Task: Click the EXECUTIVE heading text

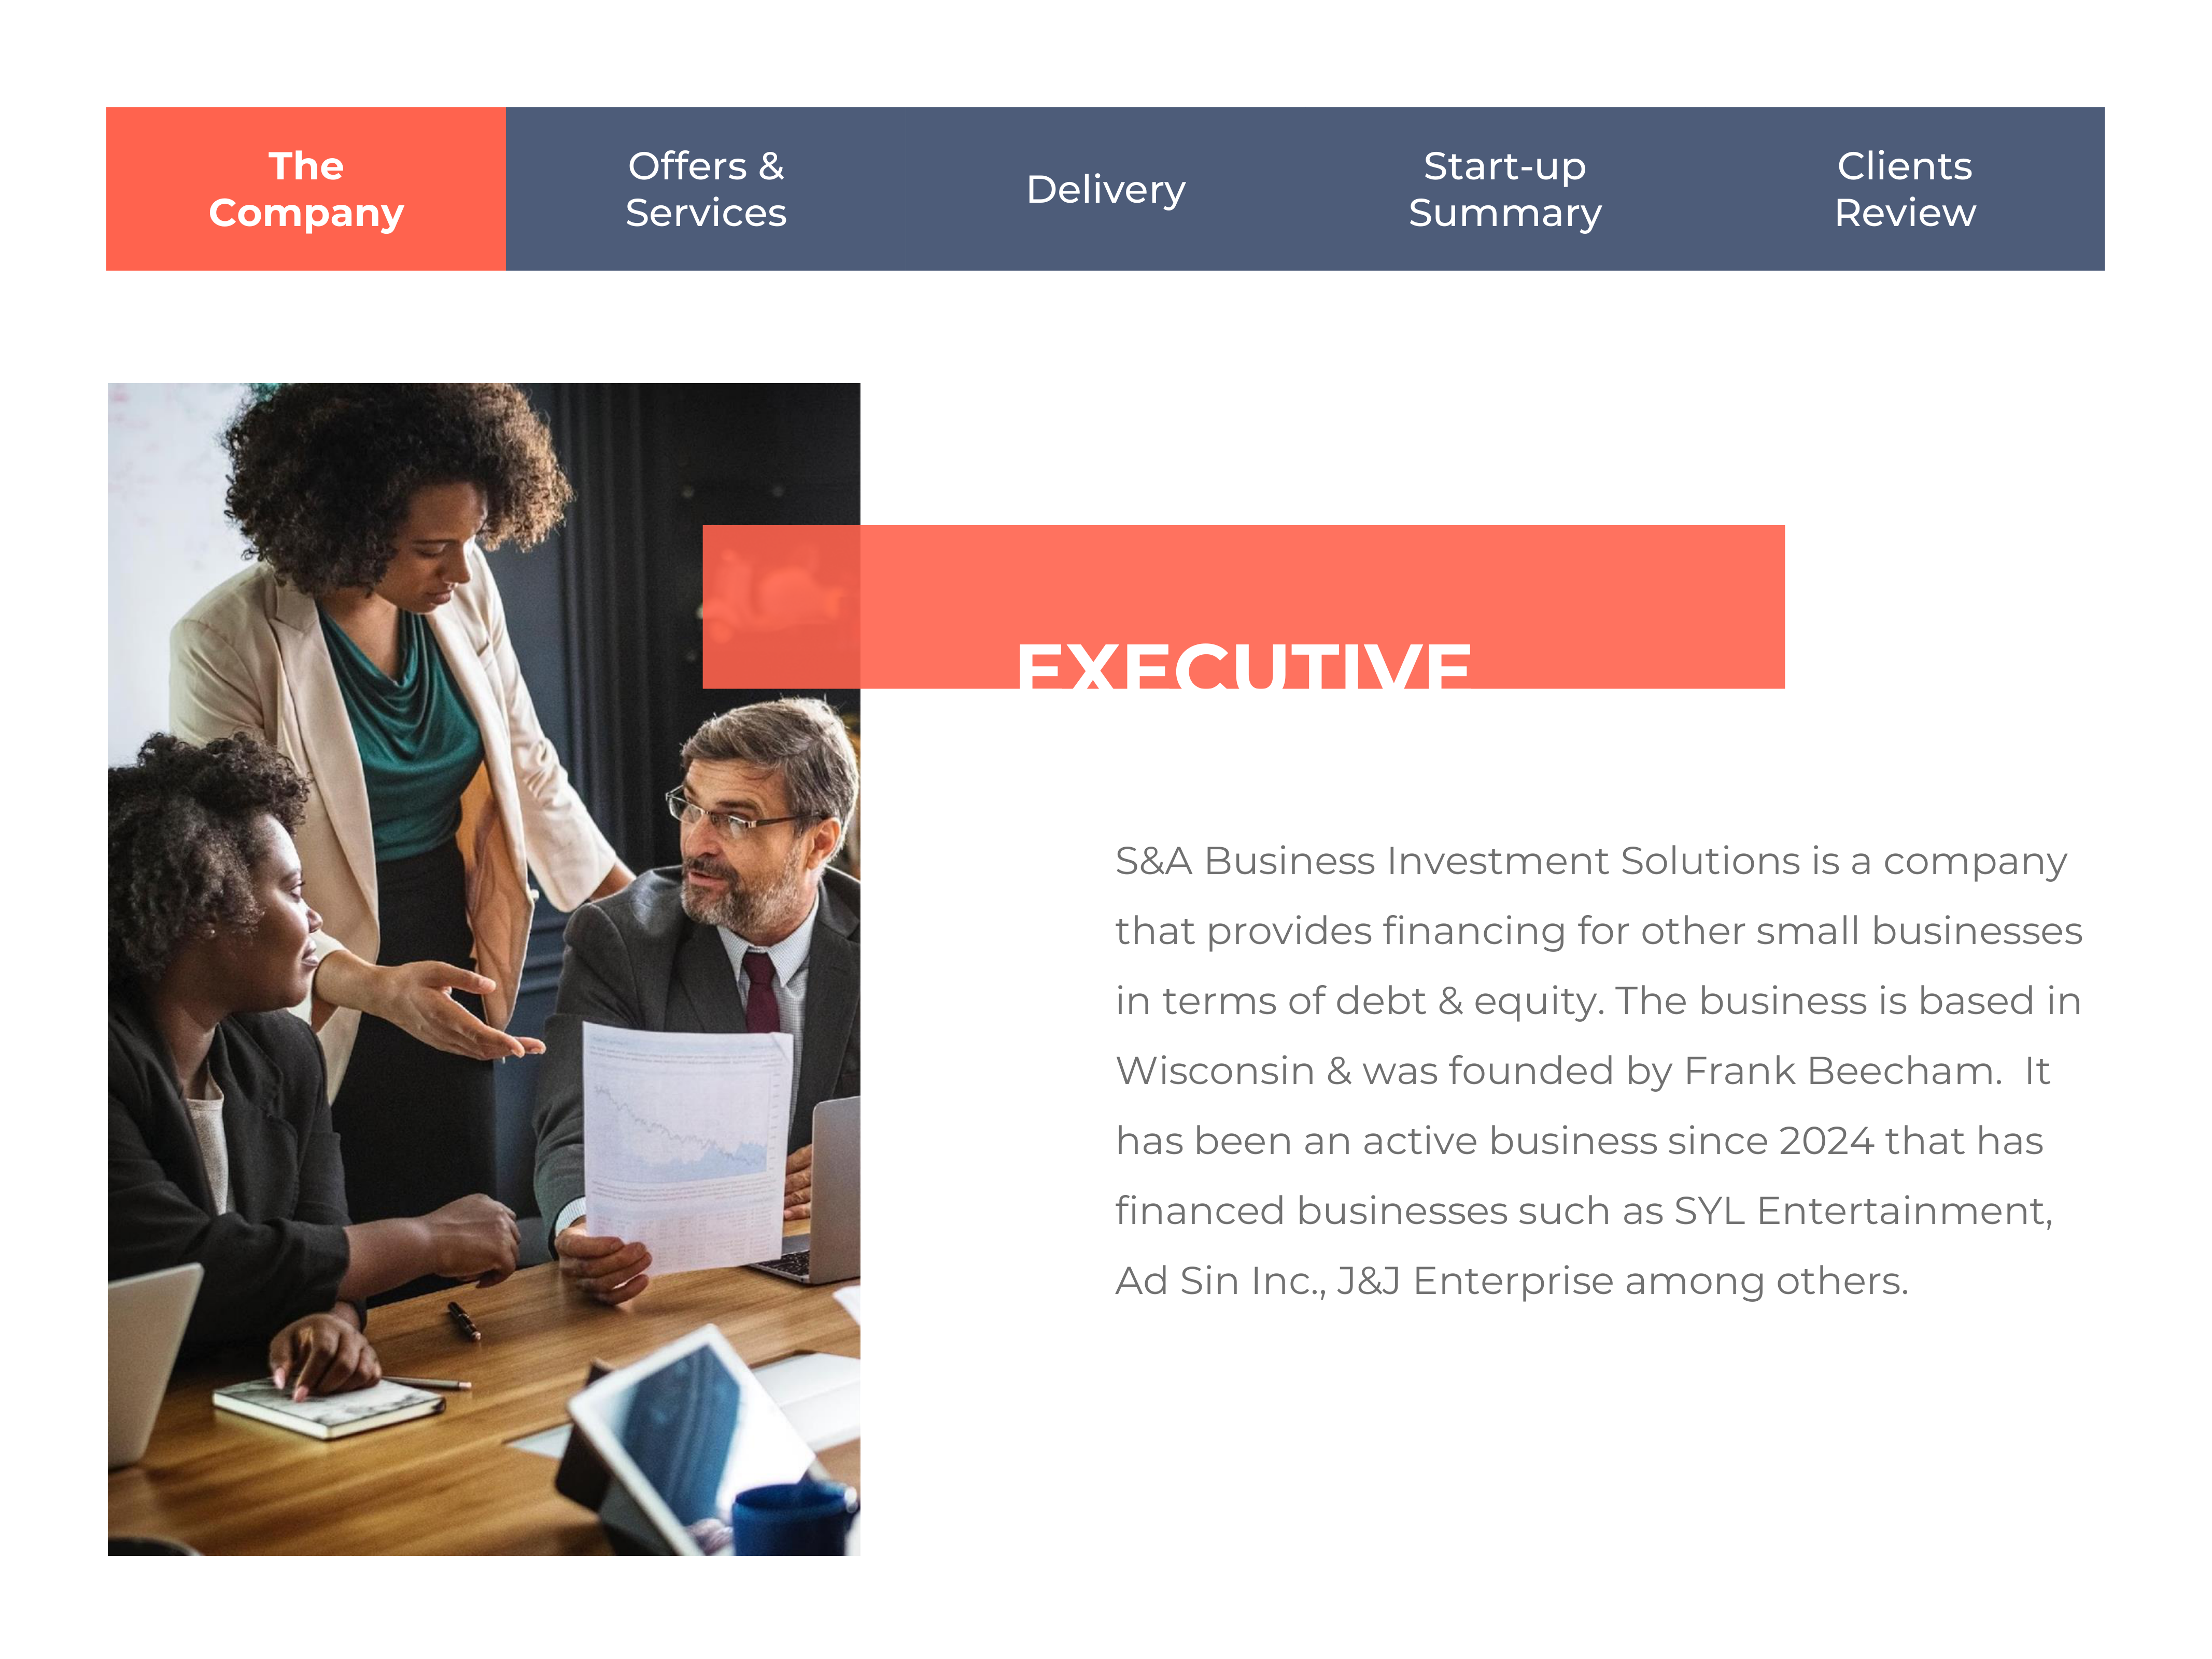Action: point(1243,665)
